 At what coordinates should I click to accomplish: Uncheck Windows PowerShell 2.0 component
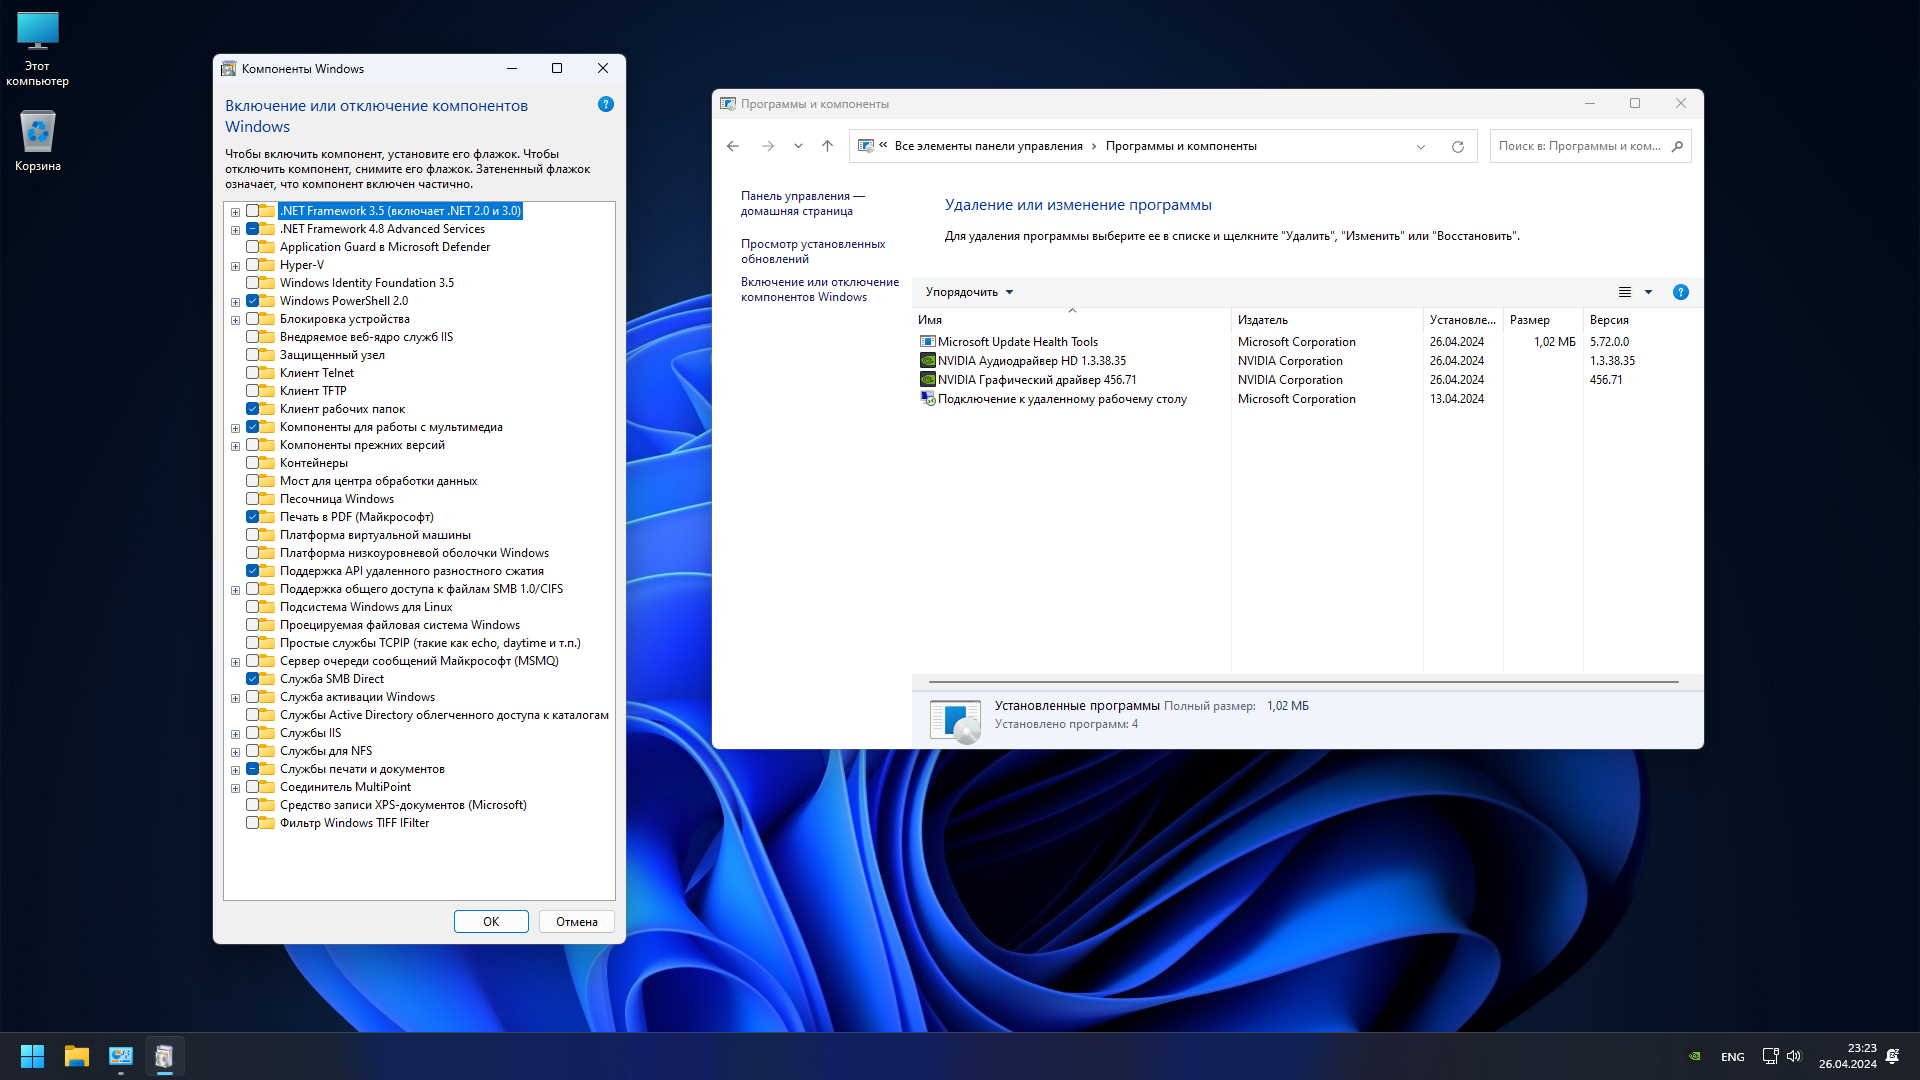pos(253,301)
